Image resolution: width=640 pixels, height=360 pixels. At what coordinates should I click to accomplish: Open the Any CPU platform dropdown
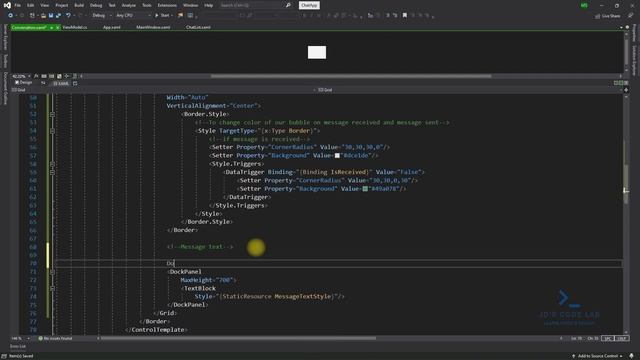(133, 16)
